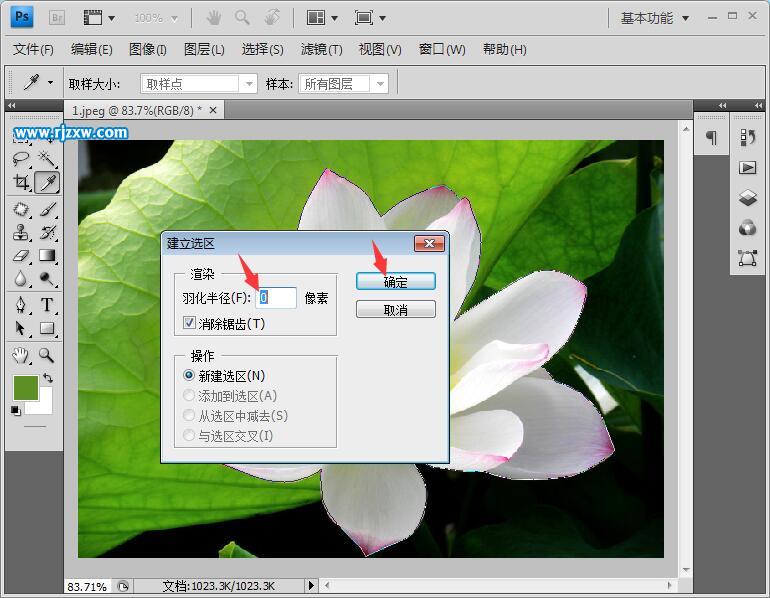
Task: Open the 图层(L) menu
Action: coord(204,49)
